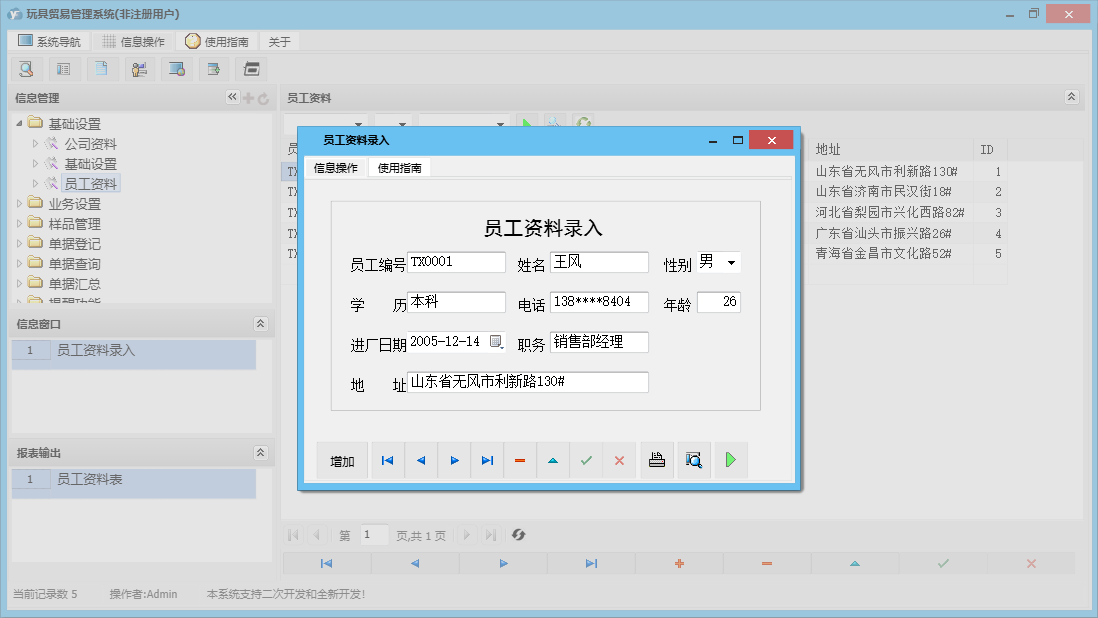Open print preview in the entry dialog
Image resolution: width=1098 pixels, height=618 pixels.
(x=693, y=460)
